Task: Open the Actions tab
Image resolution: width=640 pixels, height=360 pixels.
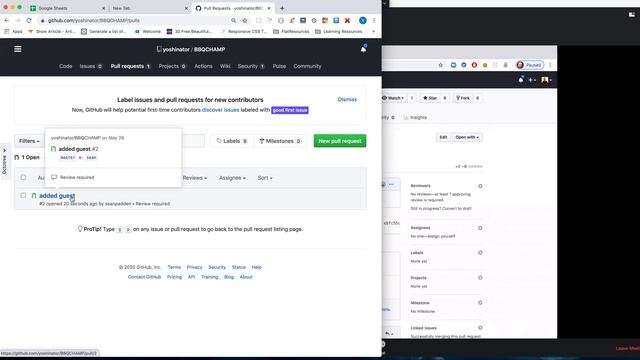Action: pyautogui.click(x=203, y=66)
